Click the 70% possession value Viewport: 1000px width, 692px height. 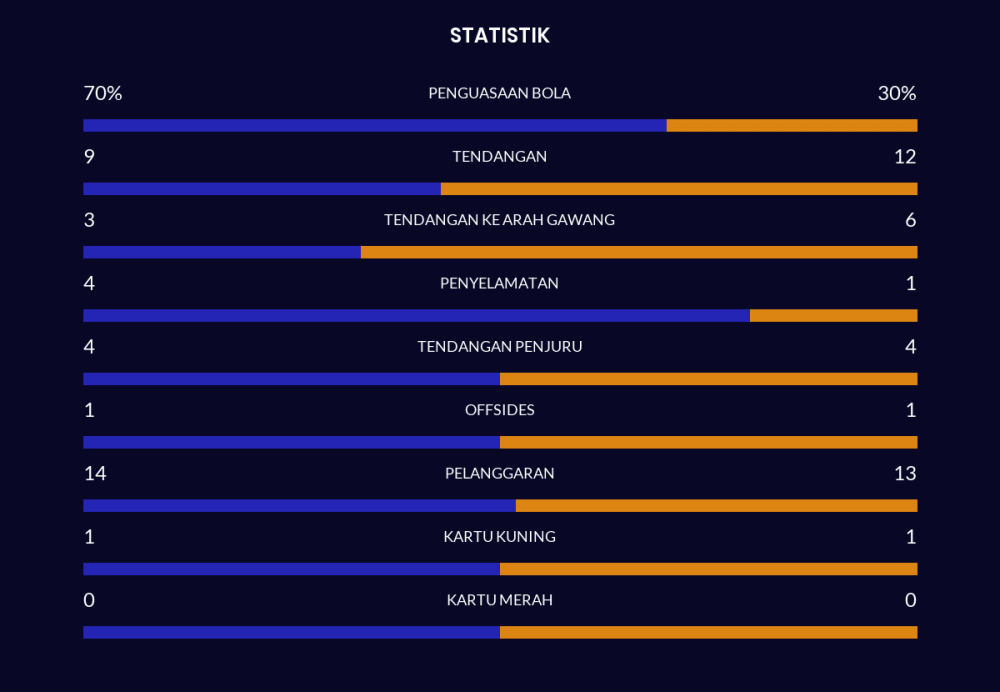[x=102, y=93]
